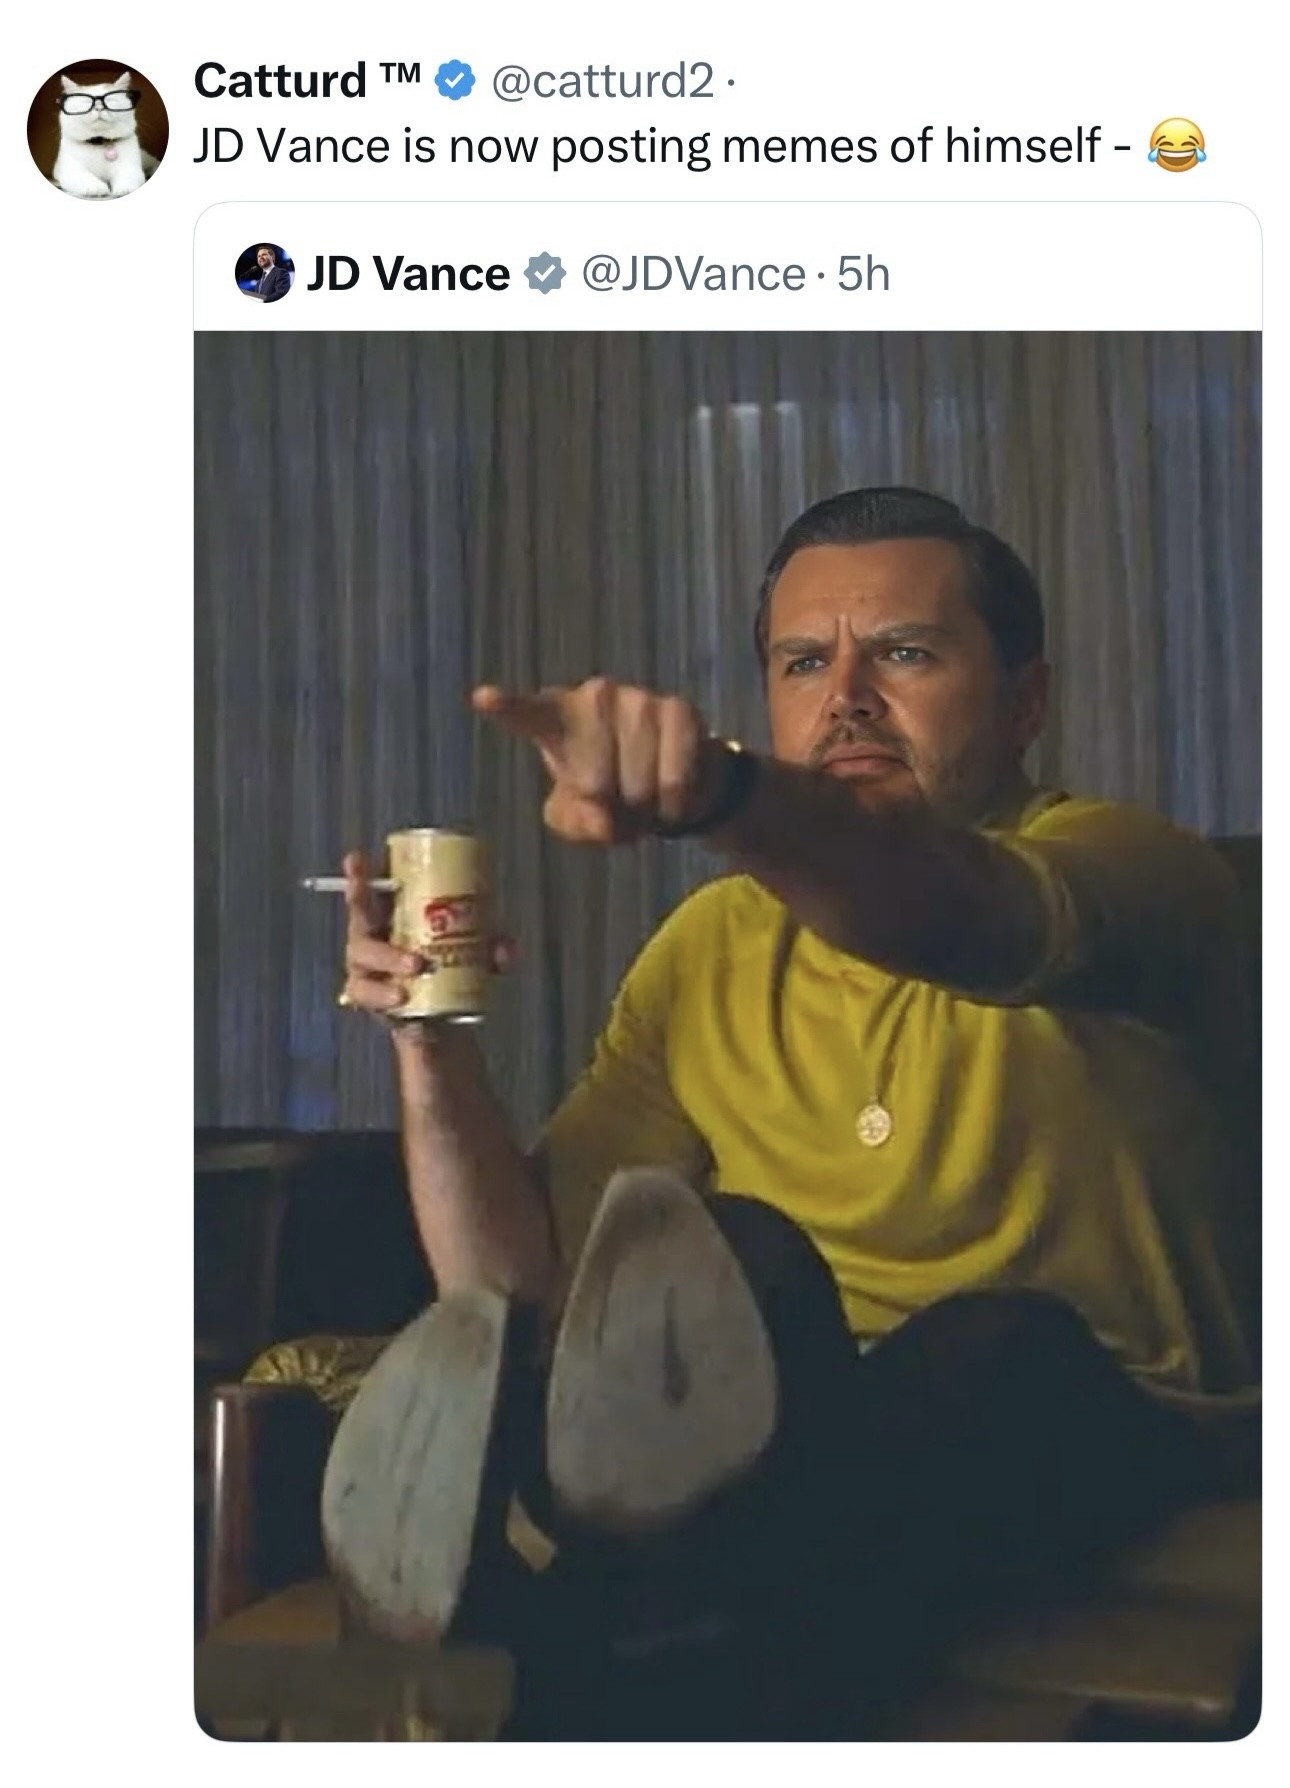Click the 5h timestamp on quoted tweet
This screenshot has height=1788, width=1290.
pos(863,274)
